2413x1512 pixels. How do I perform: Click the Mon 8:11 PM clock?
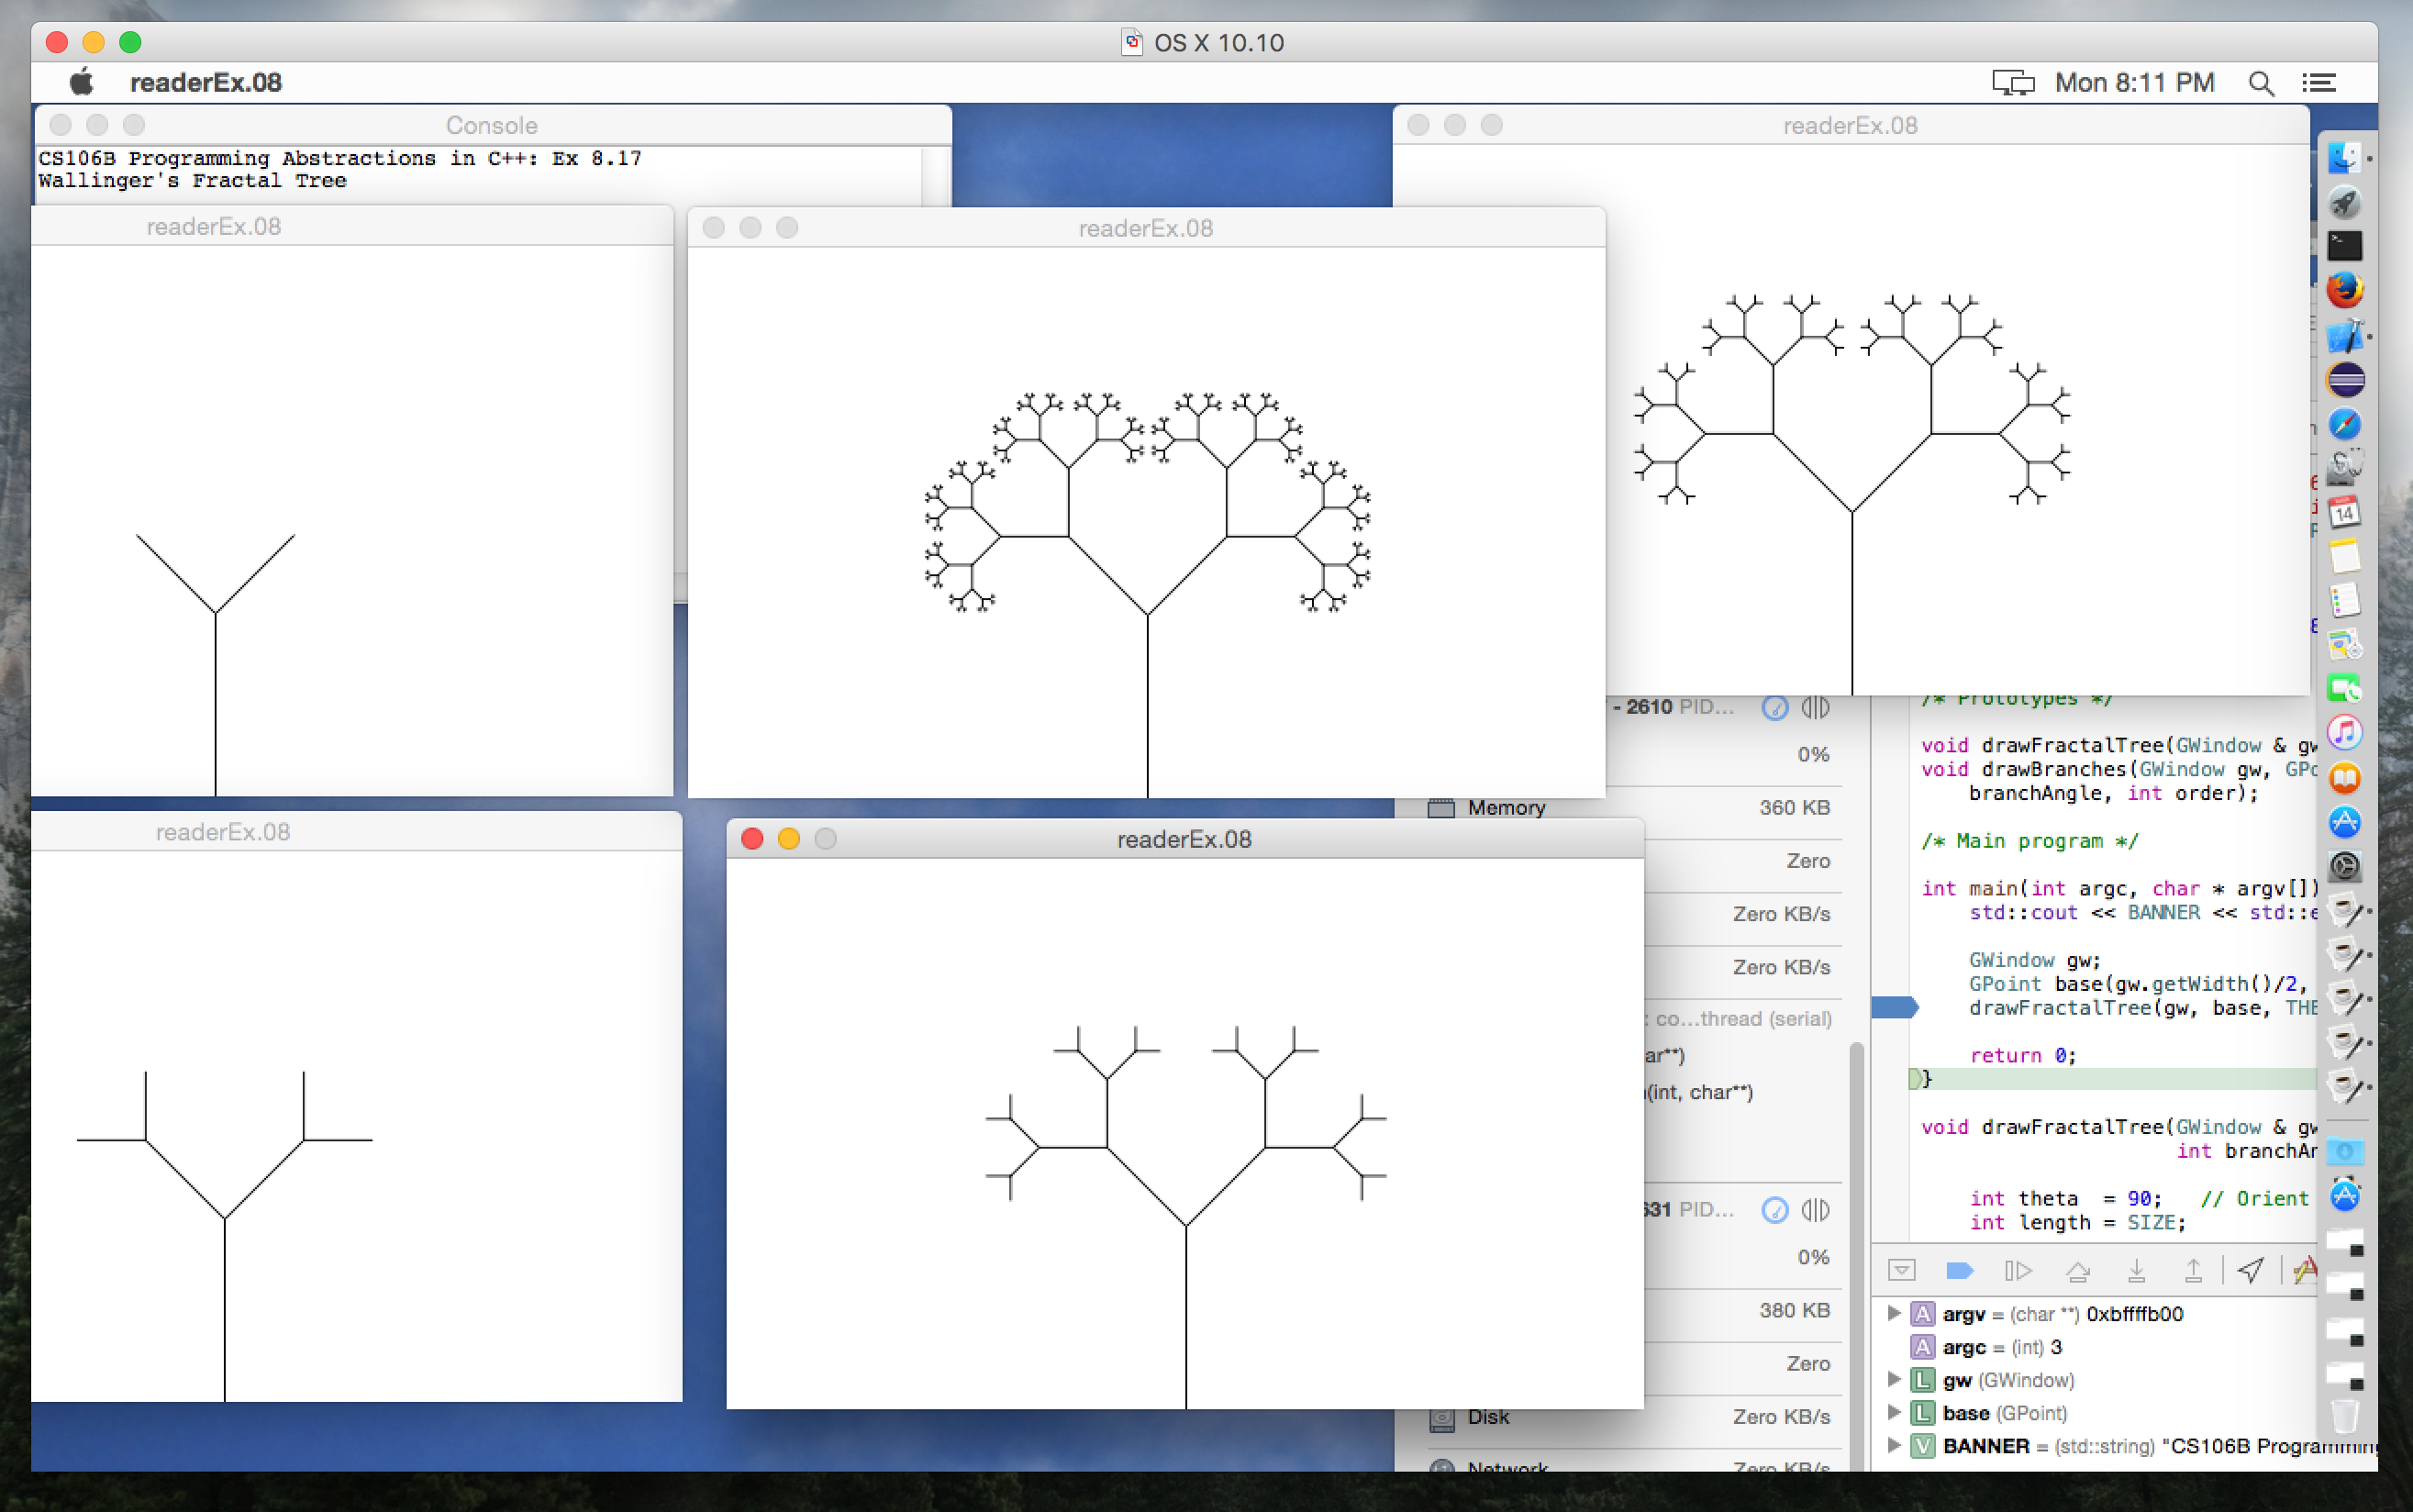(2134, 83)
